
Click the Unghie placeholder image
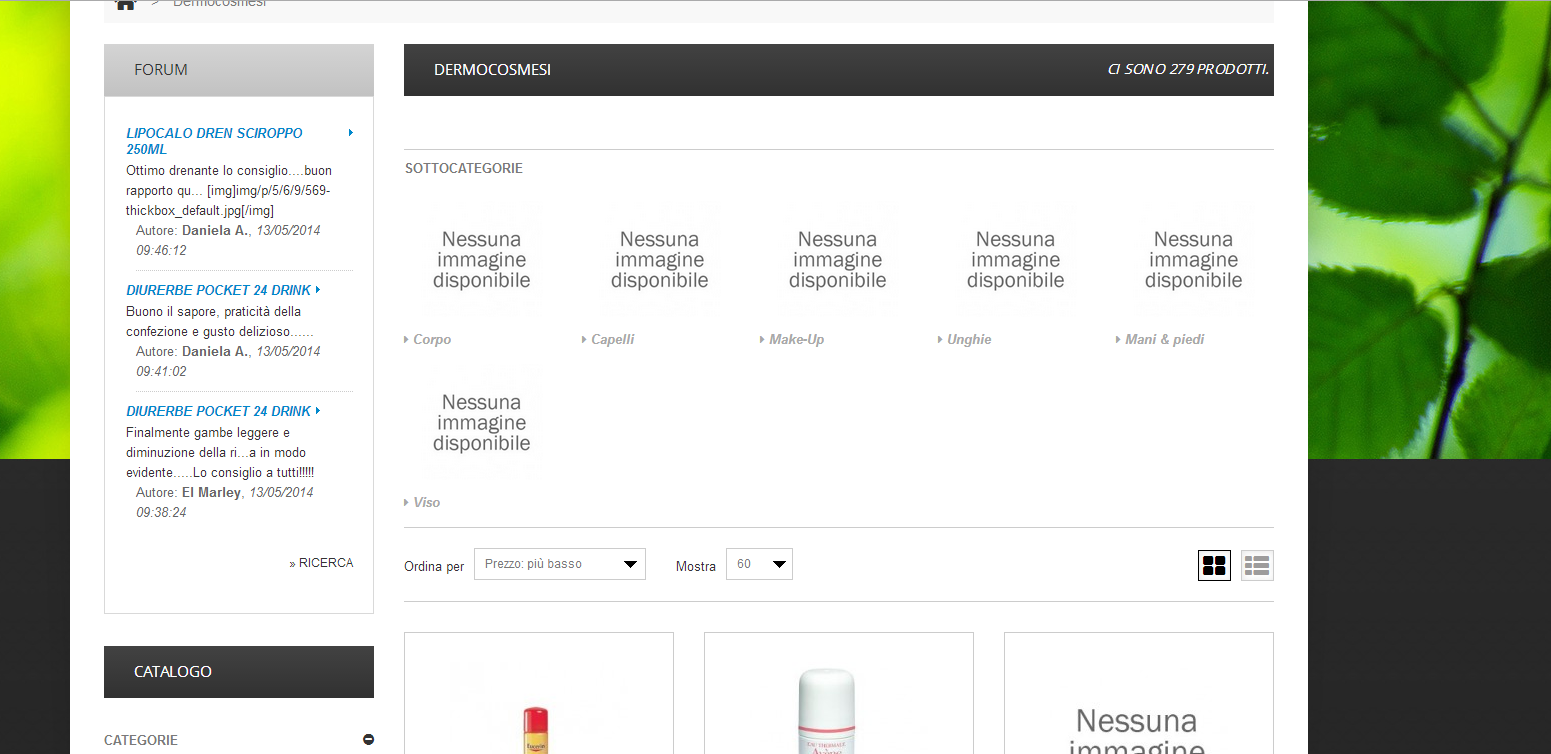point(1016,260)
